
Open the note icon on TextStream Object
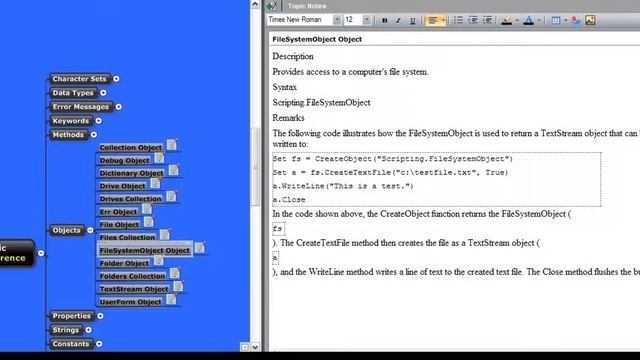pyautogui.click(x=178, y=287)
